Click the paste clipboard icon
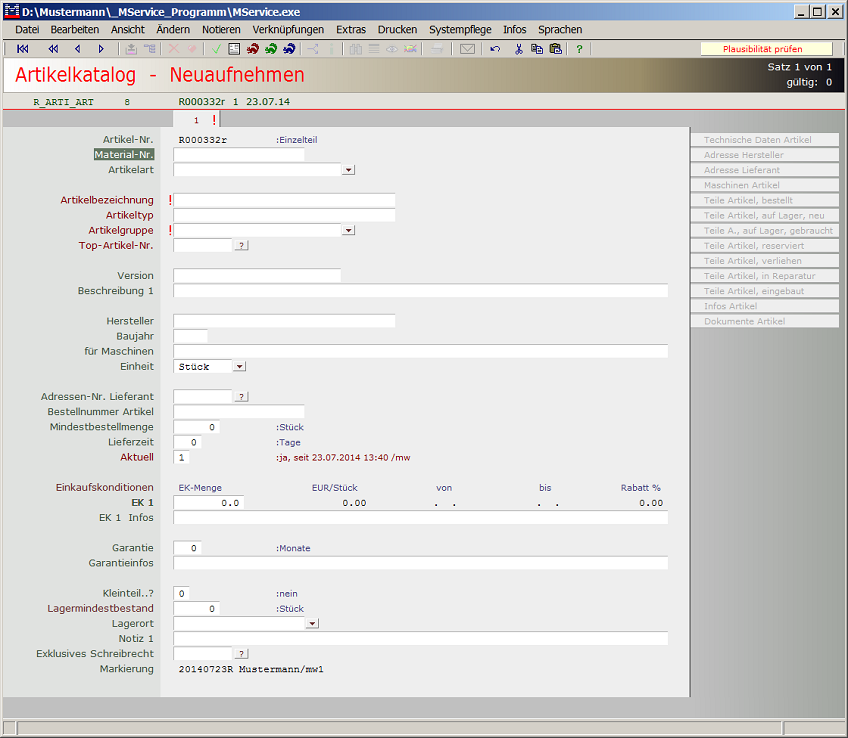 (x=555, y=49)
